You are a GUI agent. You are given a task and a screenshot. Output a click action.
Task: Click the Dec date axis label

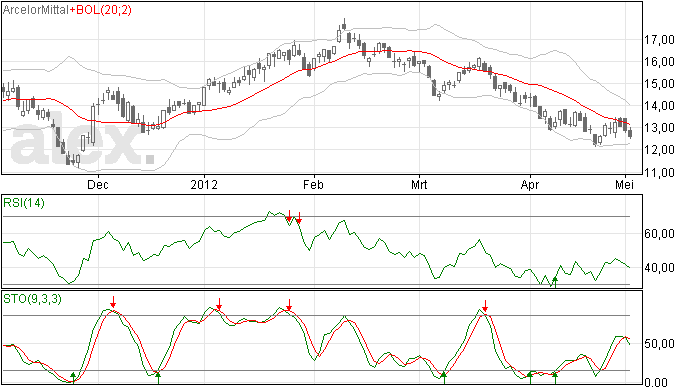point(98,184)
